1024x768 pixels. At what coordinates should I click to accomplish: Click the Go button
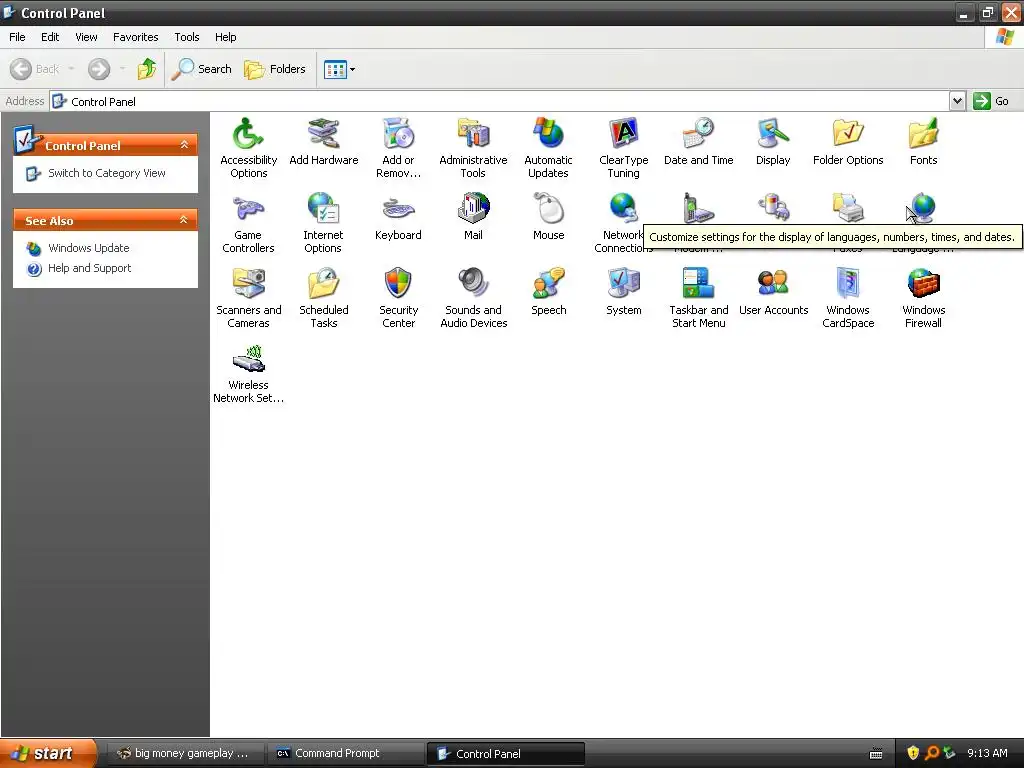[991, 101]
